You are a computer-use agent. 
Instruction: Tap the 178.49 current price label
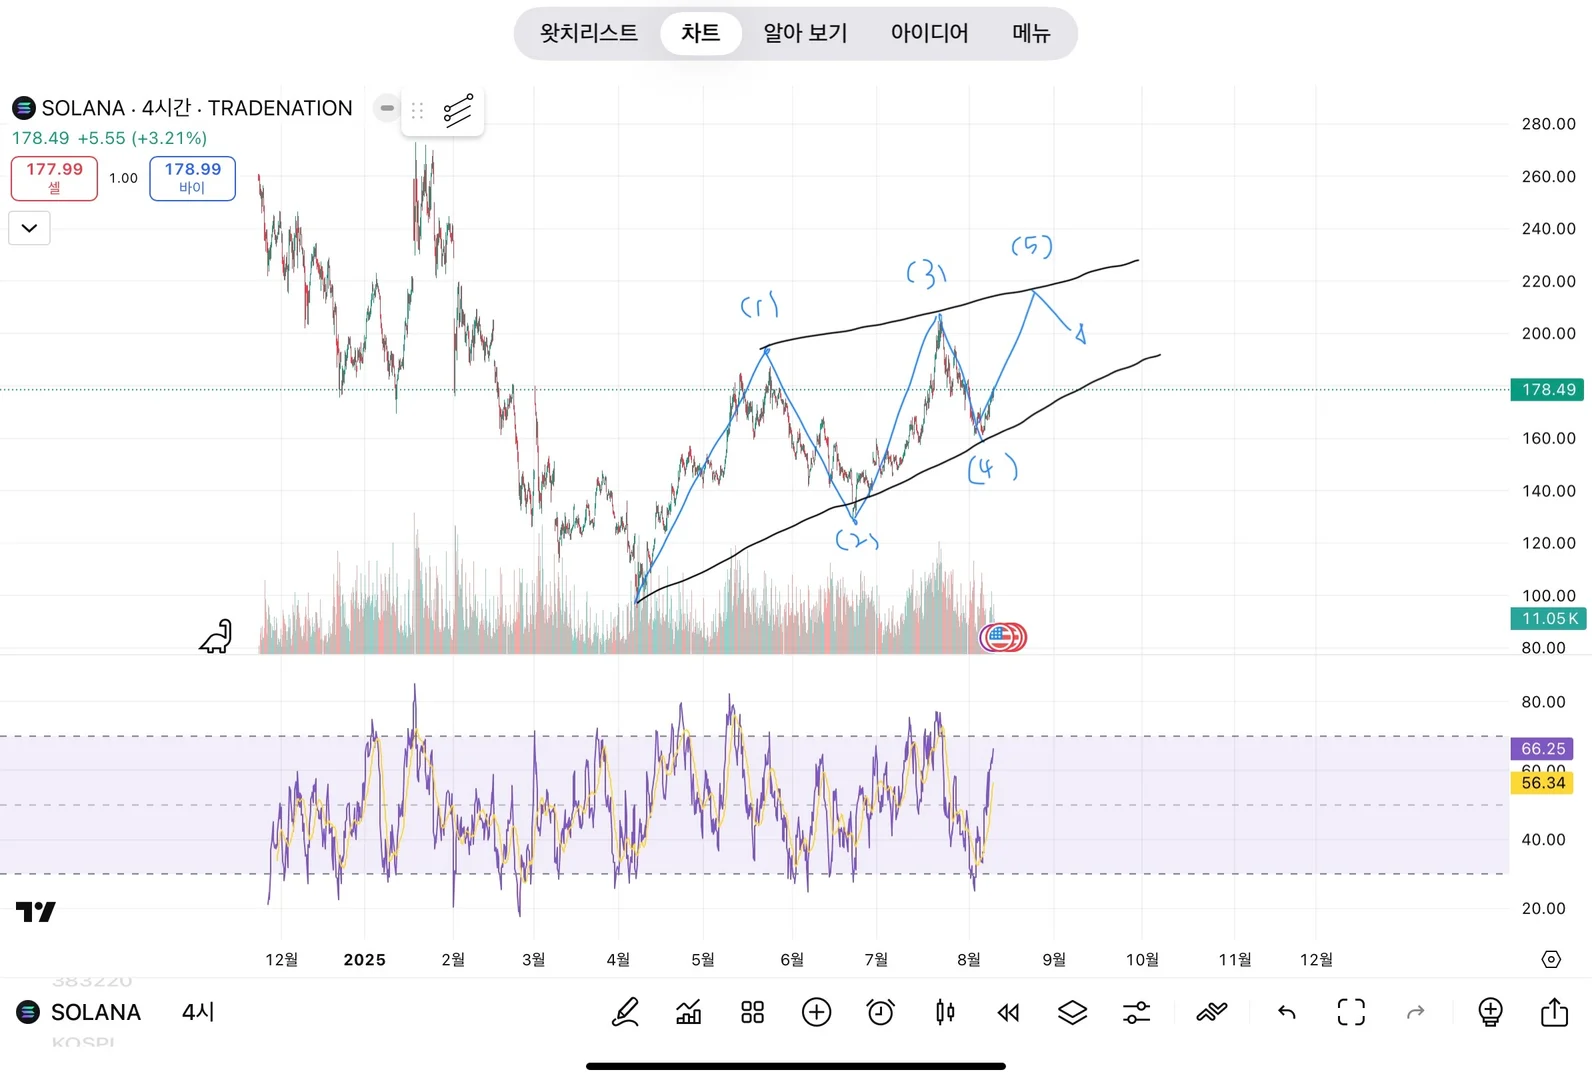tap(1547, 390)
